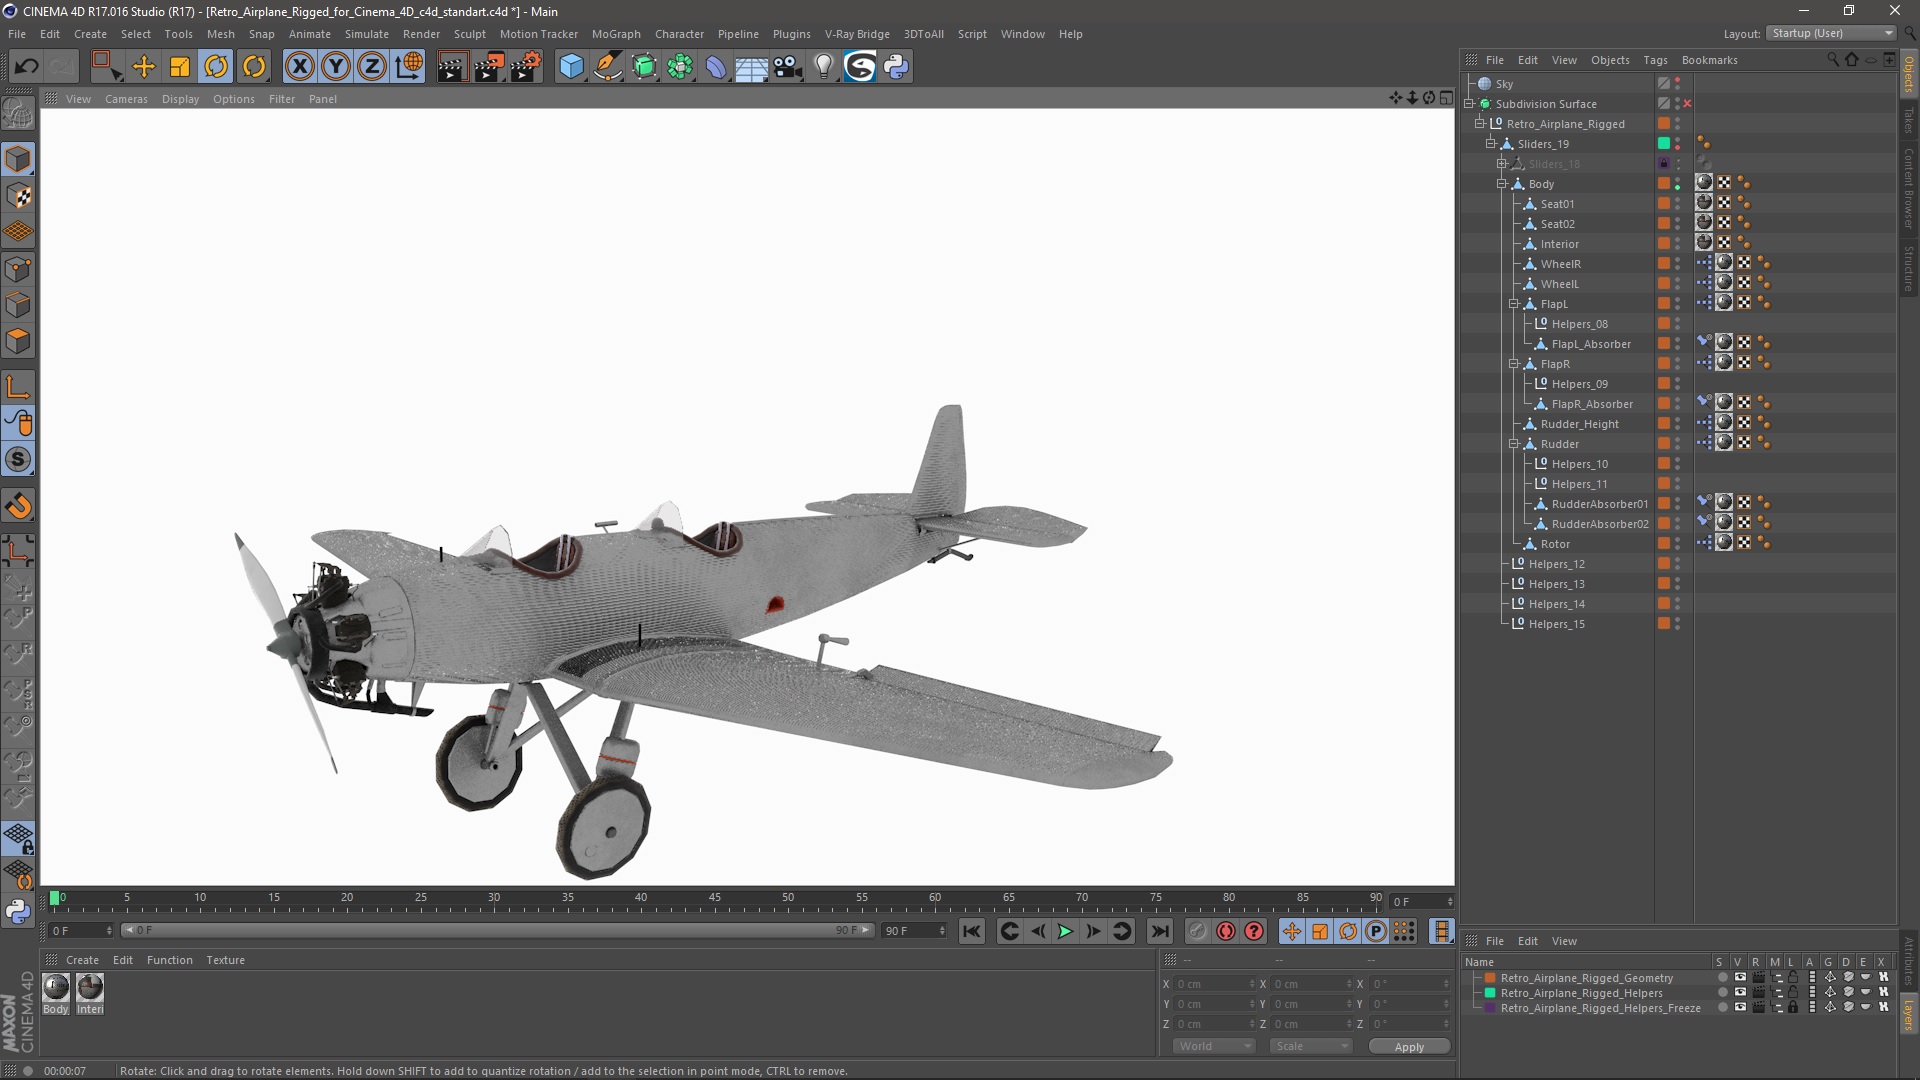1920x1080 pixels.
Task: Click play forward button
Action: (x=1066, y=932)
